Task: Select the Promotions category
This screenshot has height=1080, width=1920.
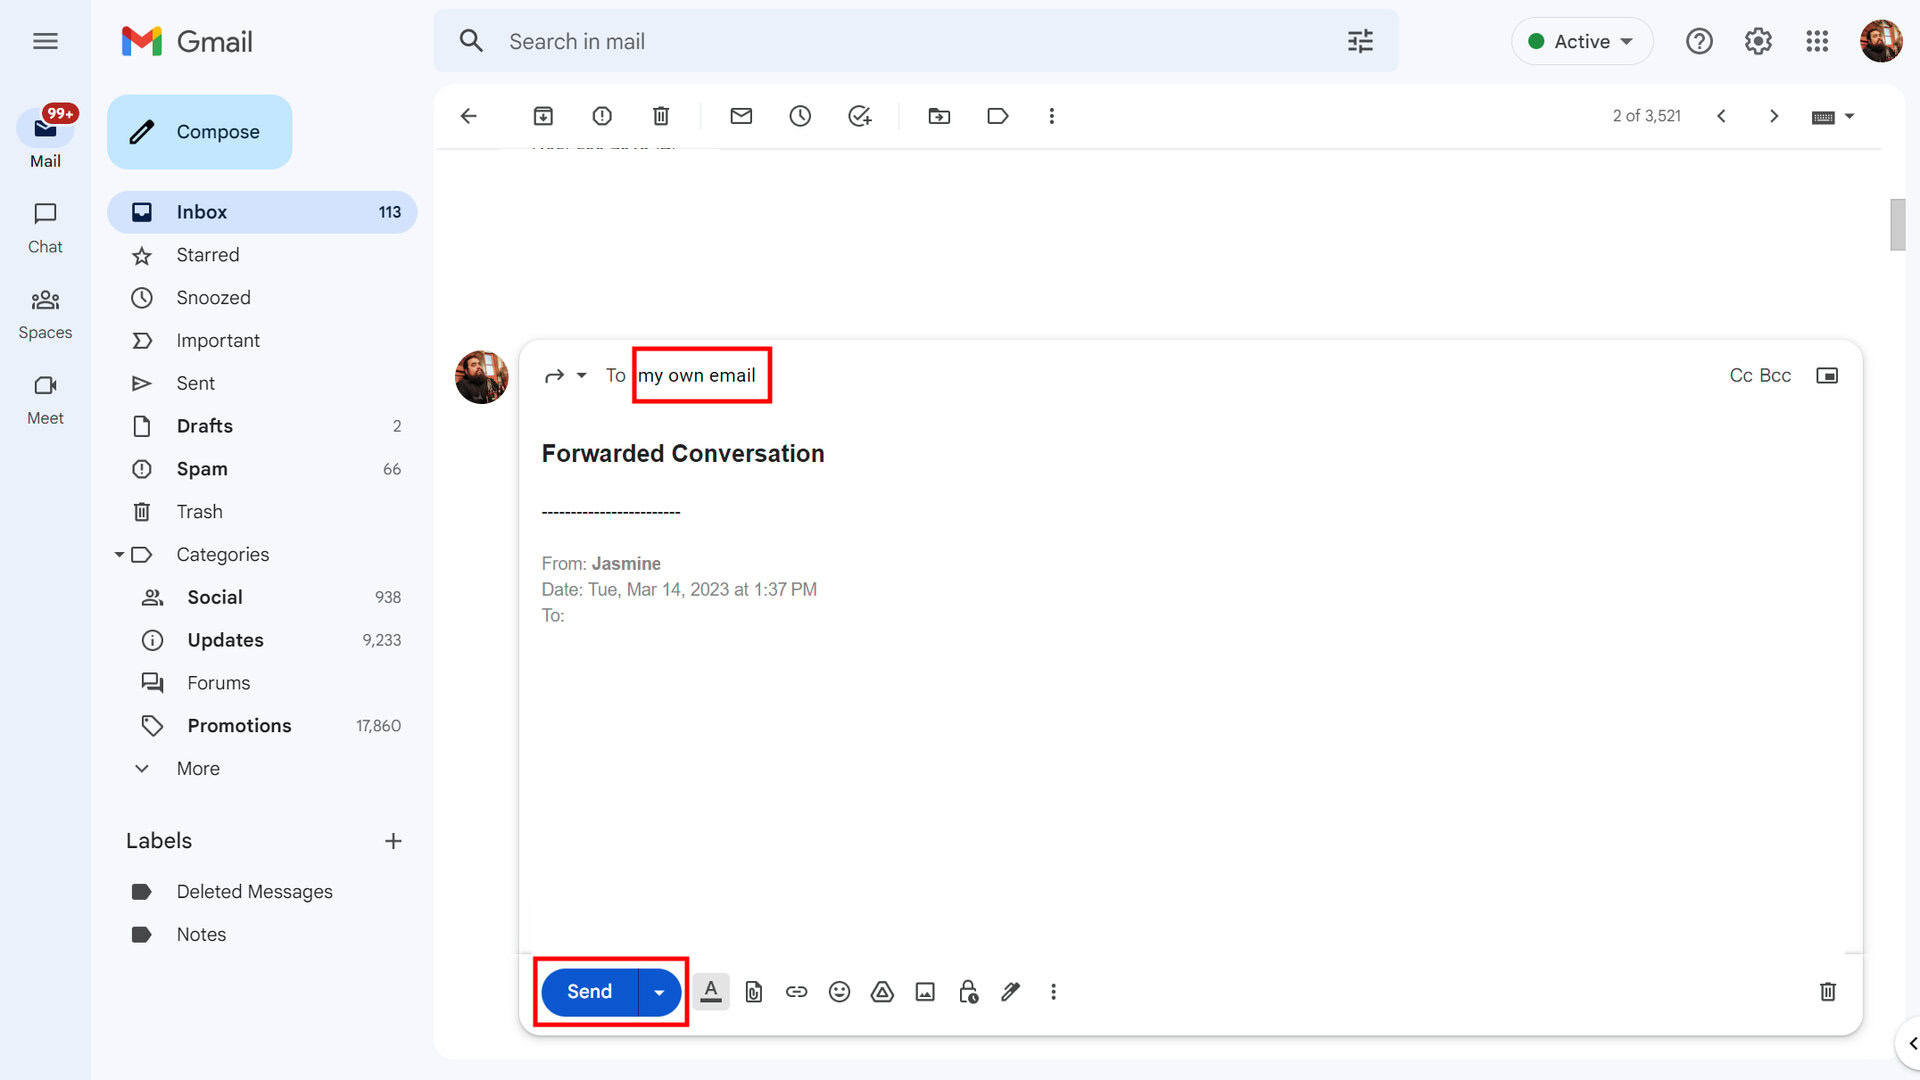Action: [239, 726]
